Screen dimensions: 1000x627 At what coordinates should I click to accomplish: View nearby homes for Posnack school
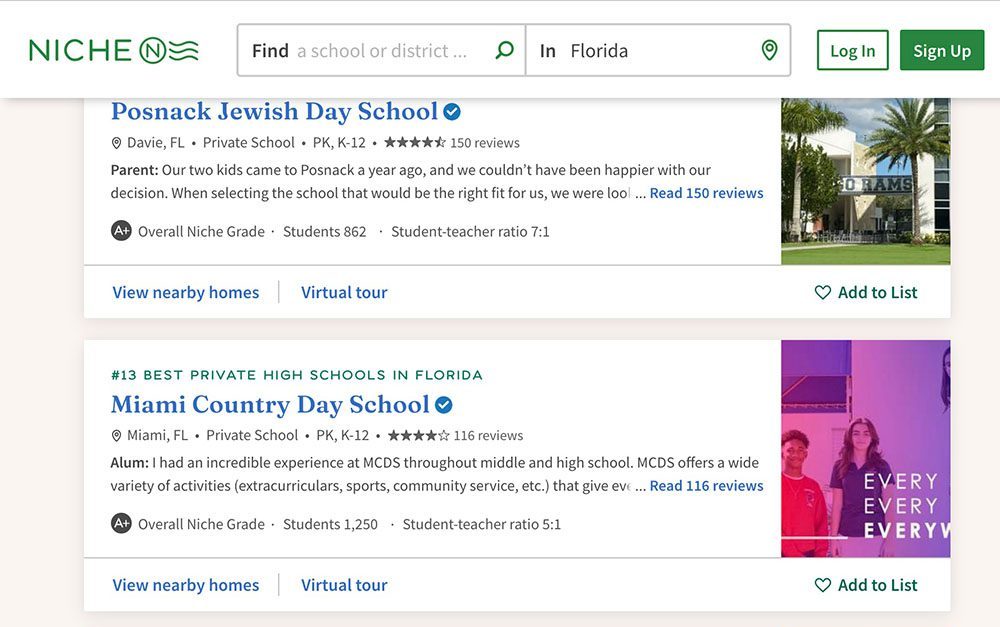pos(185,292)
